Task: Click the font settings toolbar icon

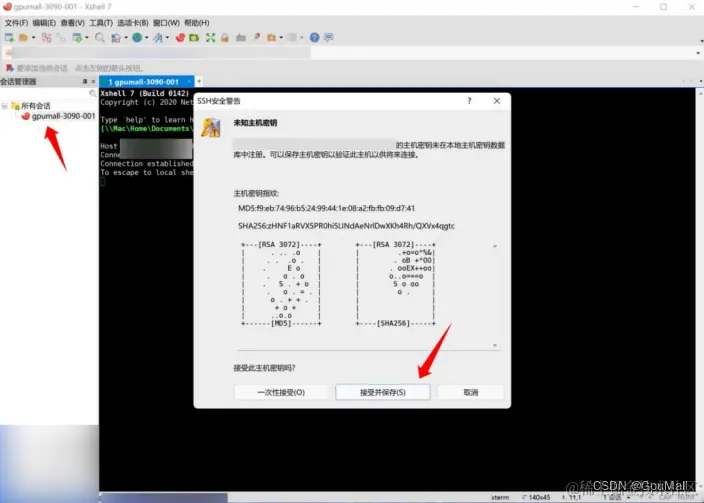Action: point(158,38)
